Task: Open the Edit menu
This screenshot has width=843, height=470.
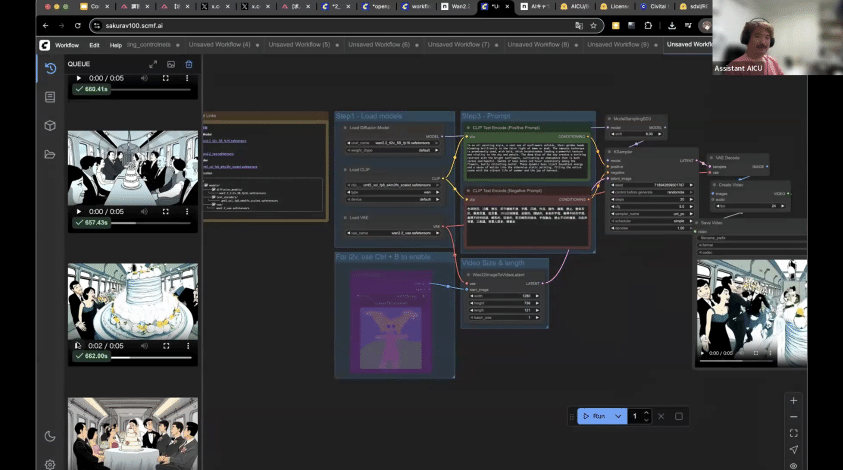Action: click(x=94, y=45)
